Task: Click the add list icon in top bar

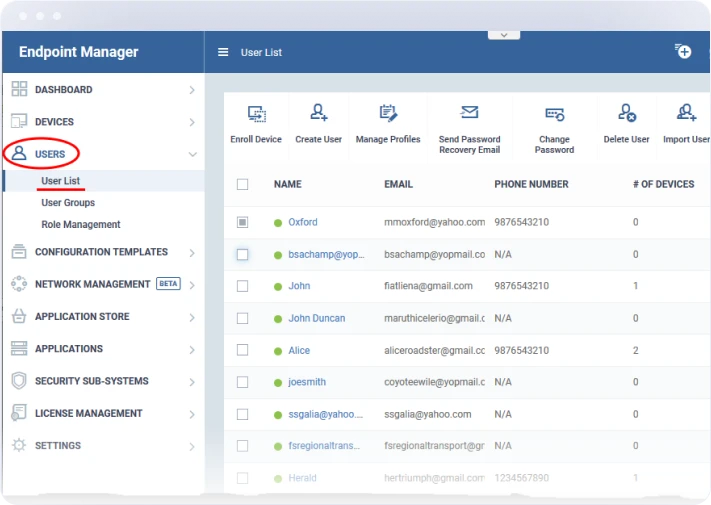Action: (683, 51)
